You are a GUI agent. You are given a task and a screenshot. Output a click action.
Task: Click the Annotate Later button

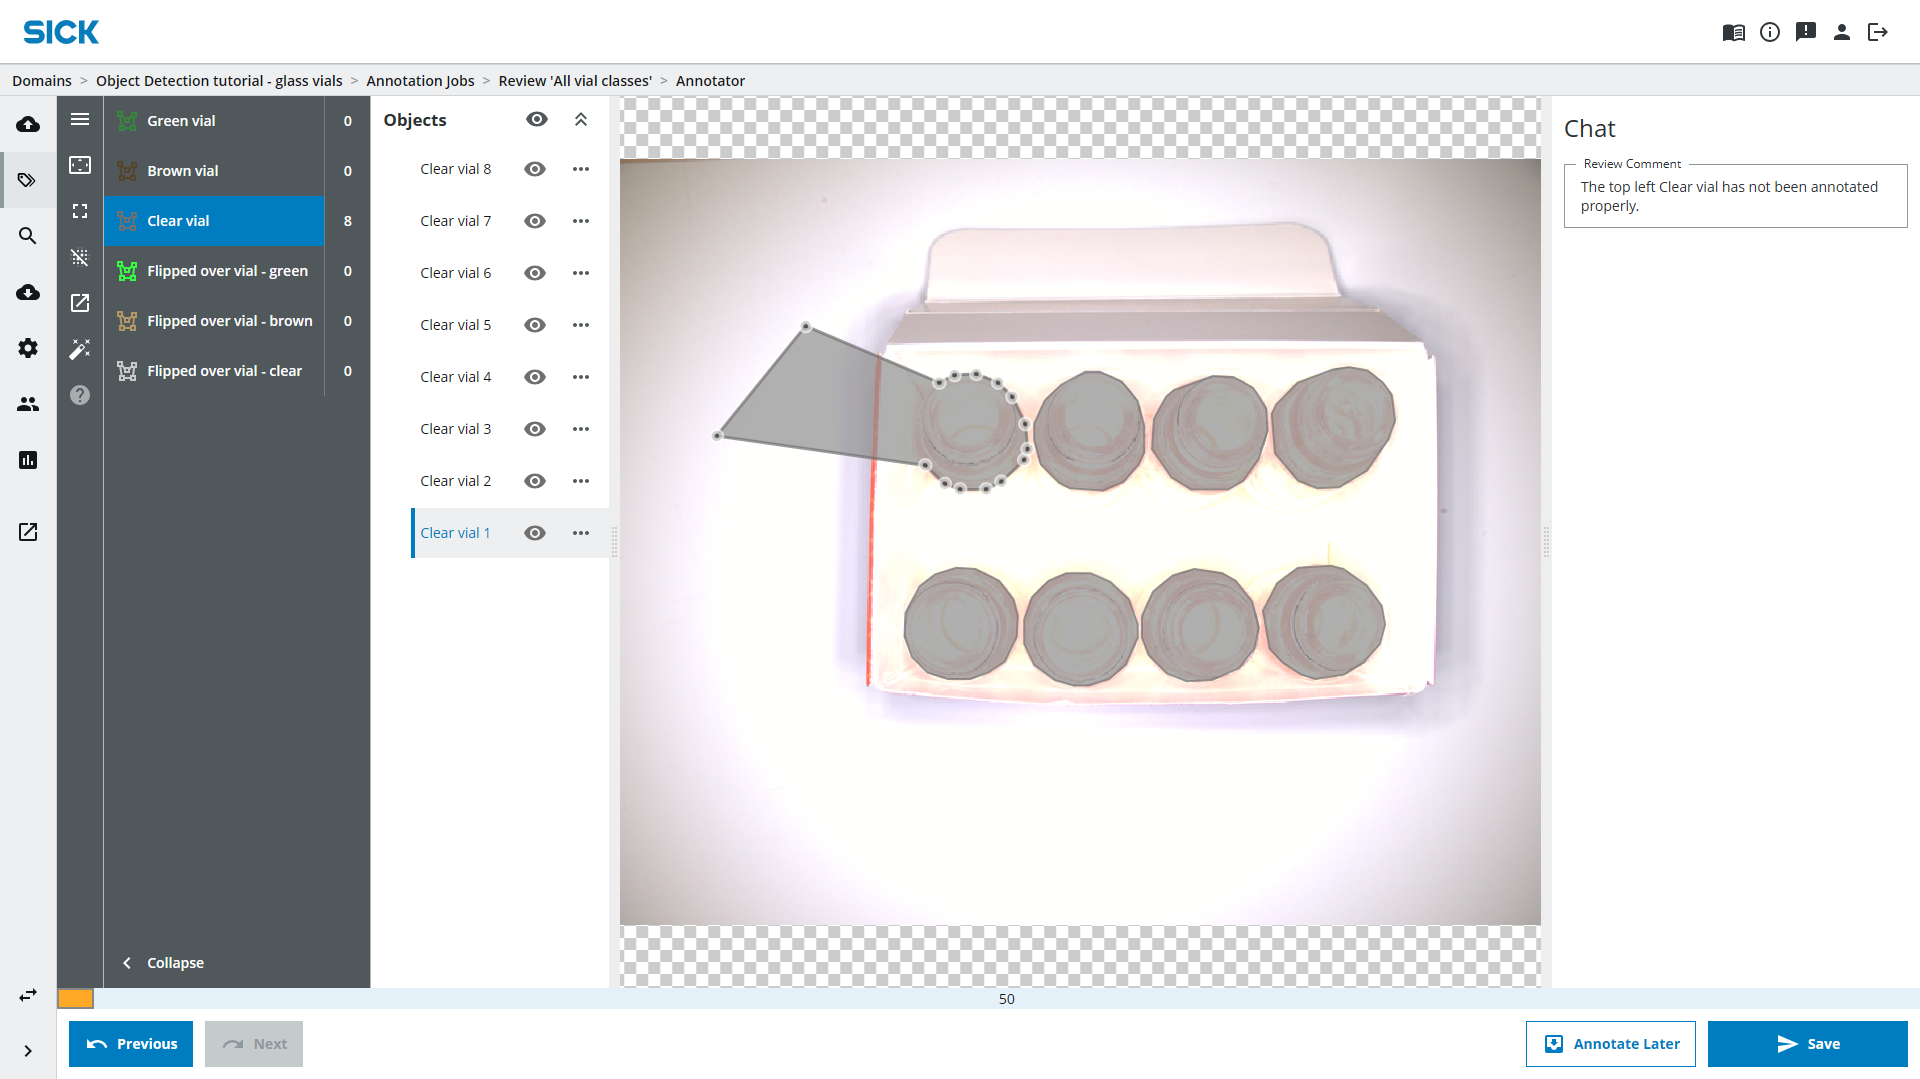pyautogui.click(x=1610, y=1043)
